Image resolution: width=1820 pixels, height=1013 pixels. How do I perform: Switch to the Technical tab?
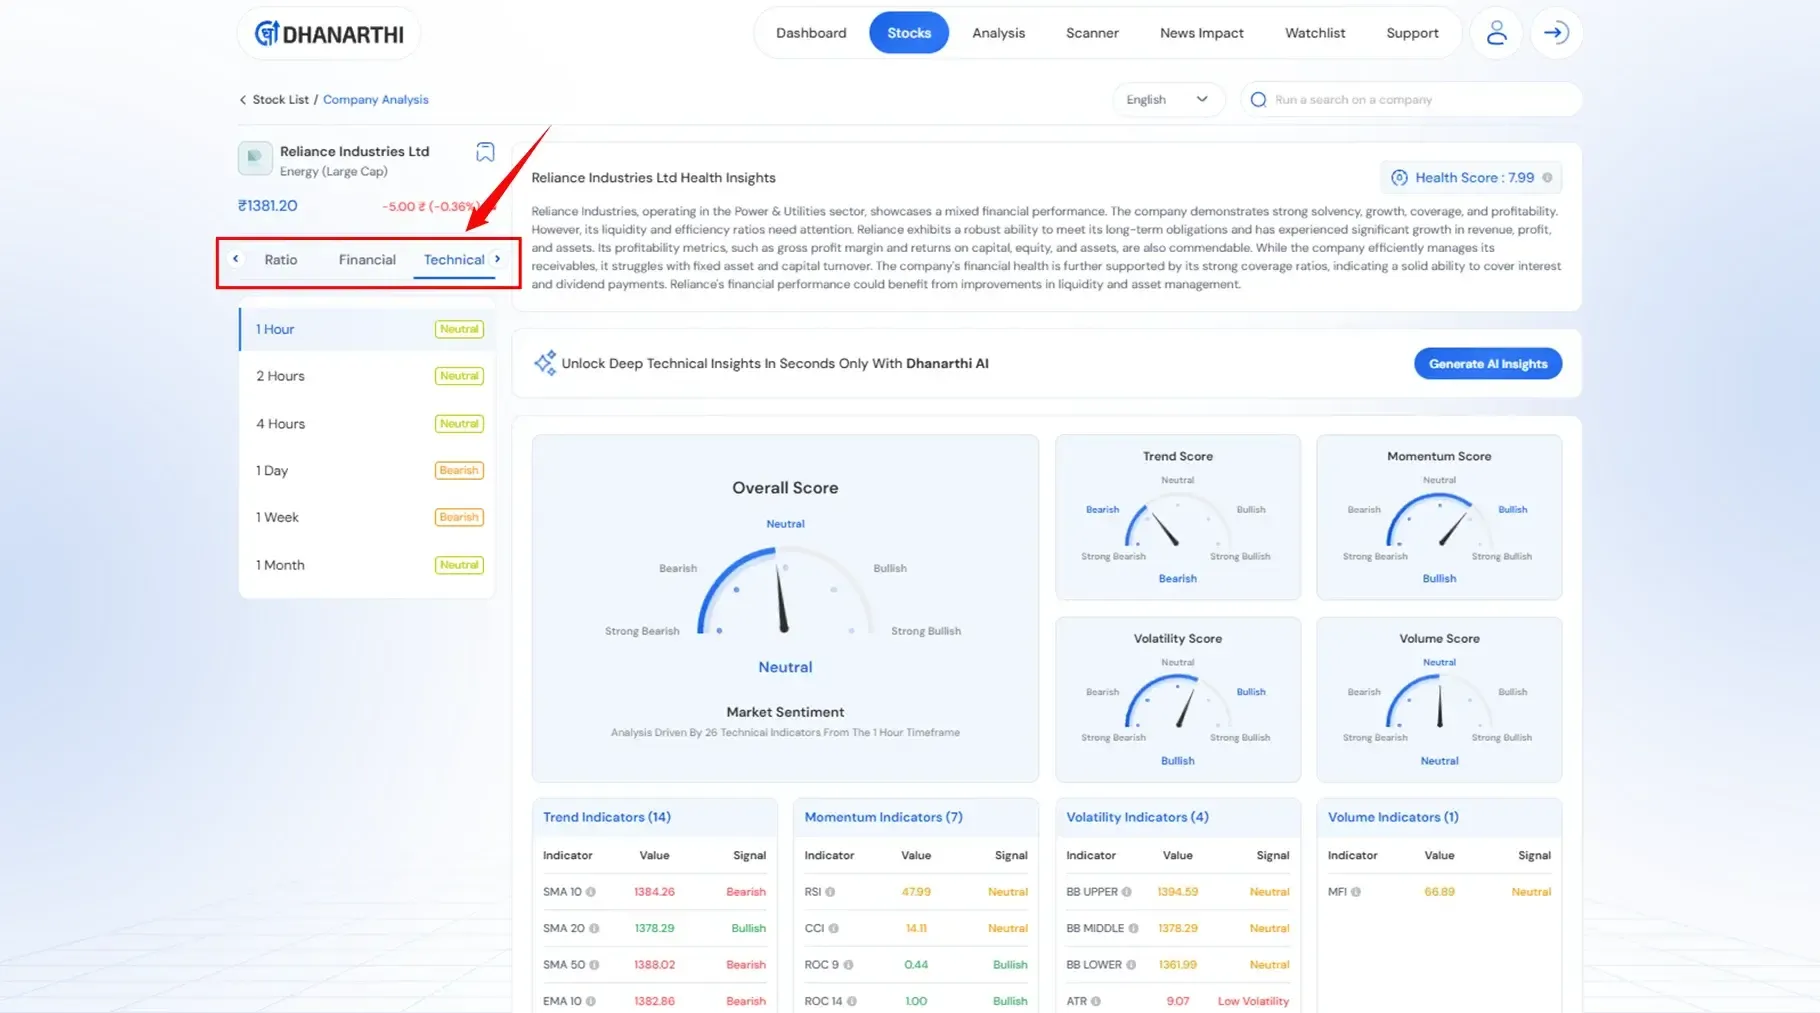pos(454,260)
